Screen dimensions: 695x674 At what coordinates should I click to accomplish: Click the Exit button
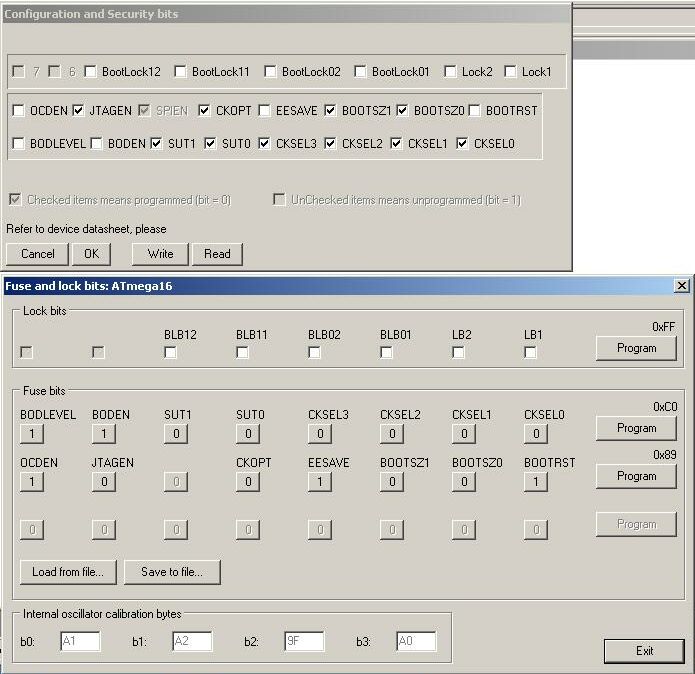pyautogui.click(x=644, y=651)
